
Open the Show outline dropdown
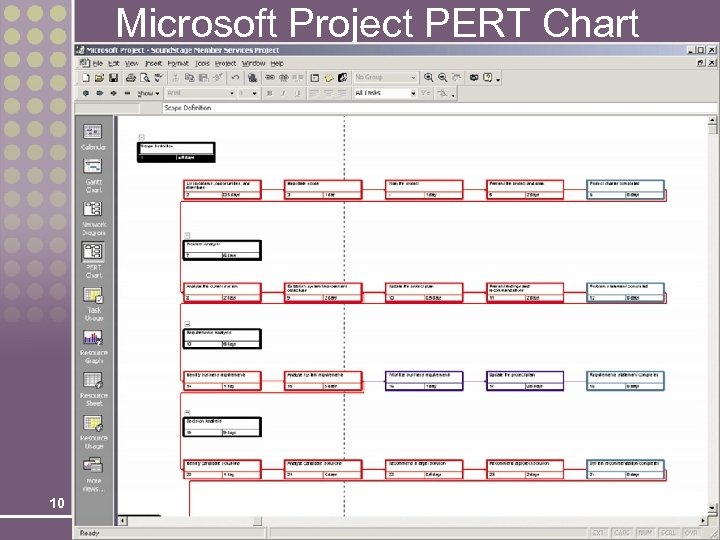148,93
